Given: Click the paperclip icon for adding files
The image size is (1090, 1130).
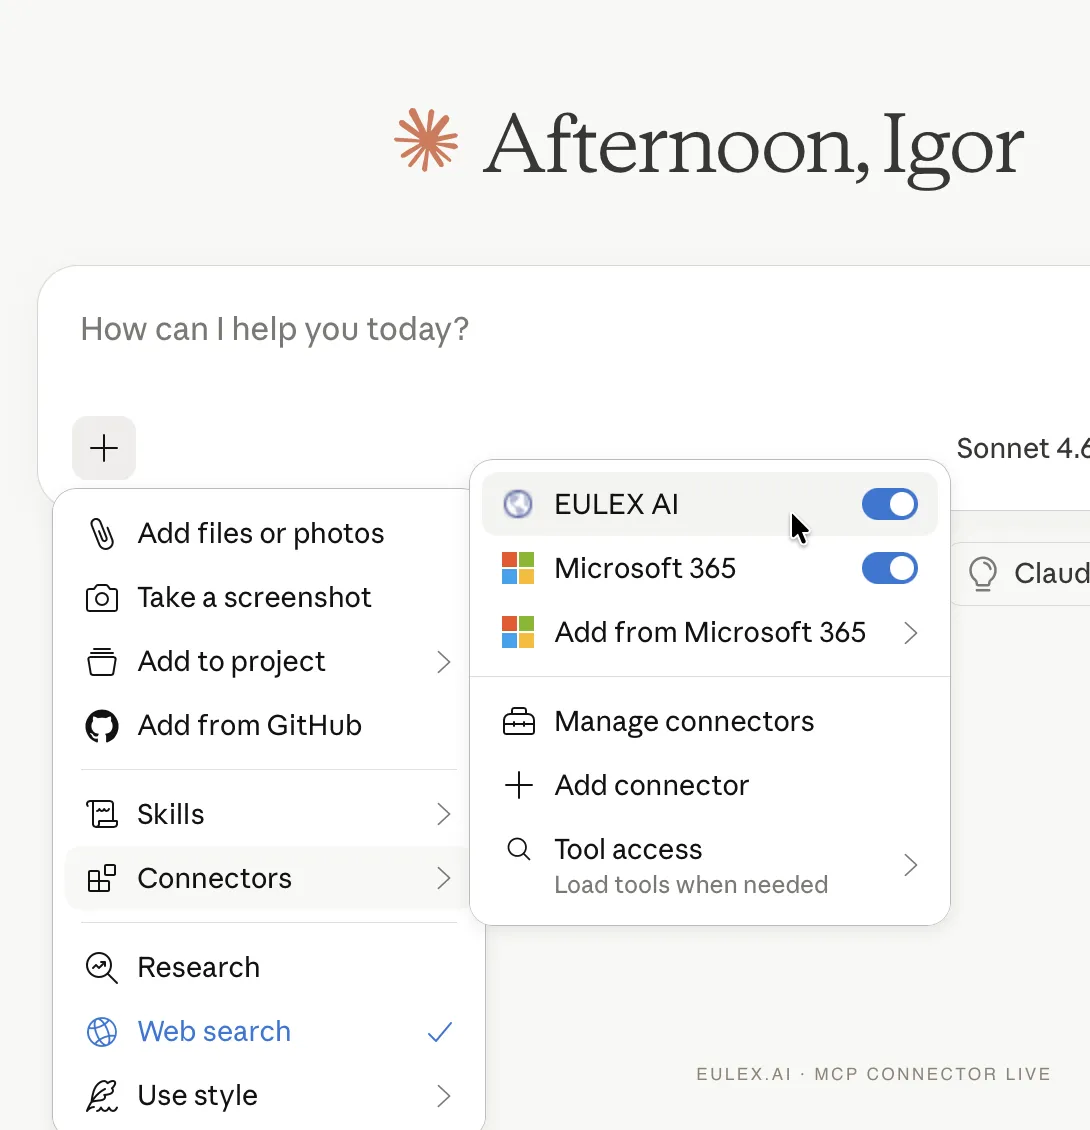Looking at the screenshot, I should click(x=102, y=534).
